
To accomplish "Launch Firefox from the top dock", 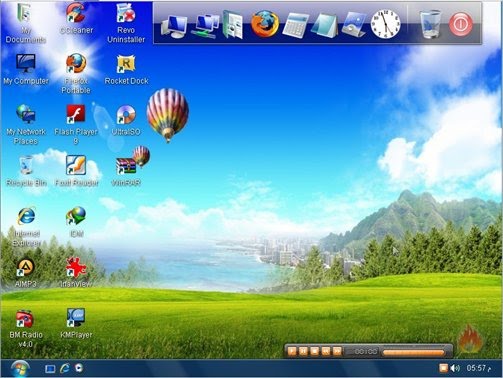I will point(265,23).
